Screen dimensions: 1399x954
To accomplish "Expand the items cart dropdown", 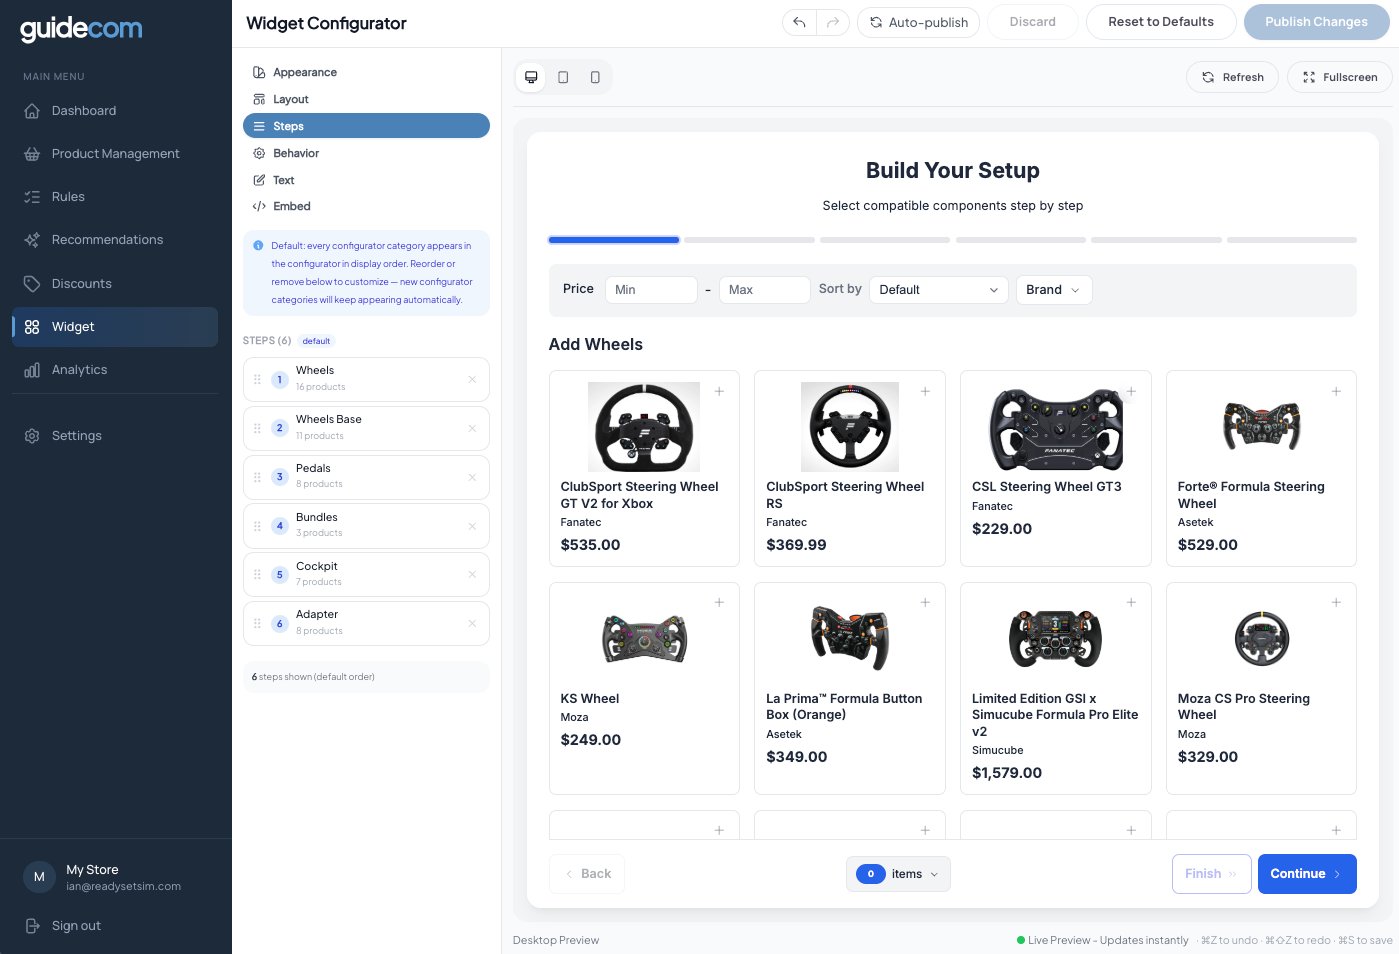I will click(898, 874).
